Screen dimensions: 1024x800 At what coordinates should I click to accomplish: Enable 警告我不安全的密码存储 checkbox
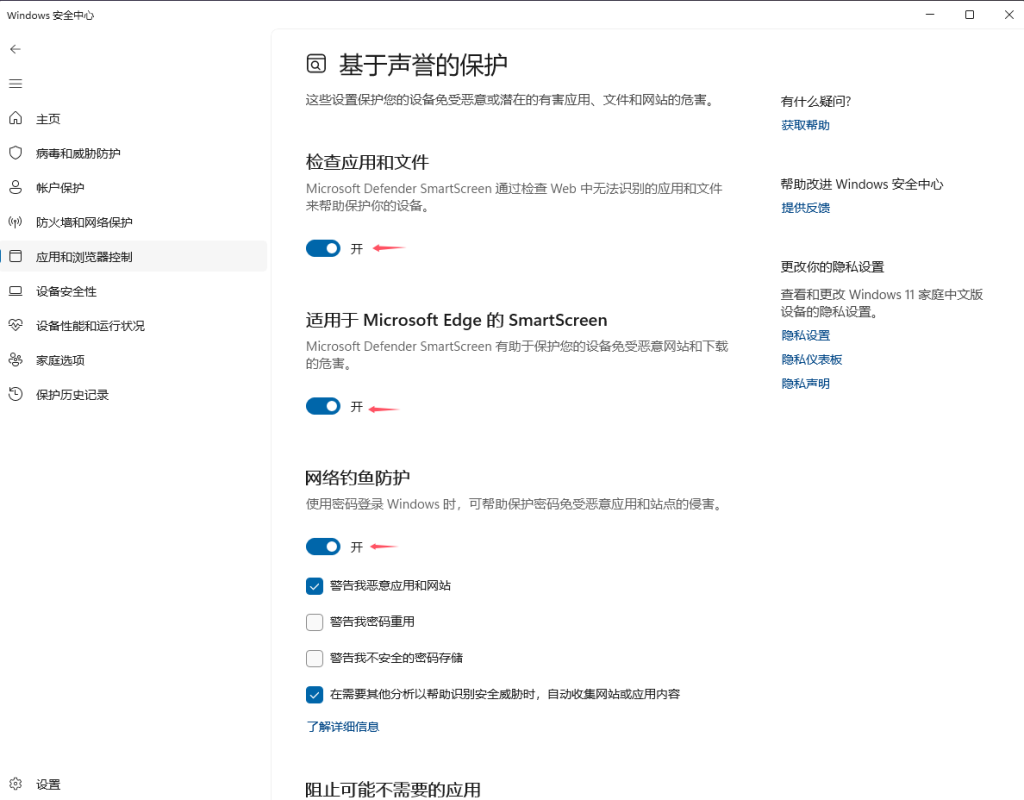314,658
